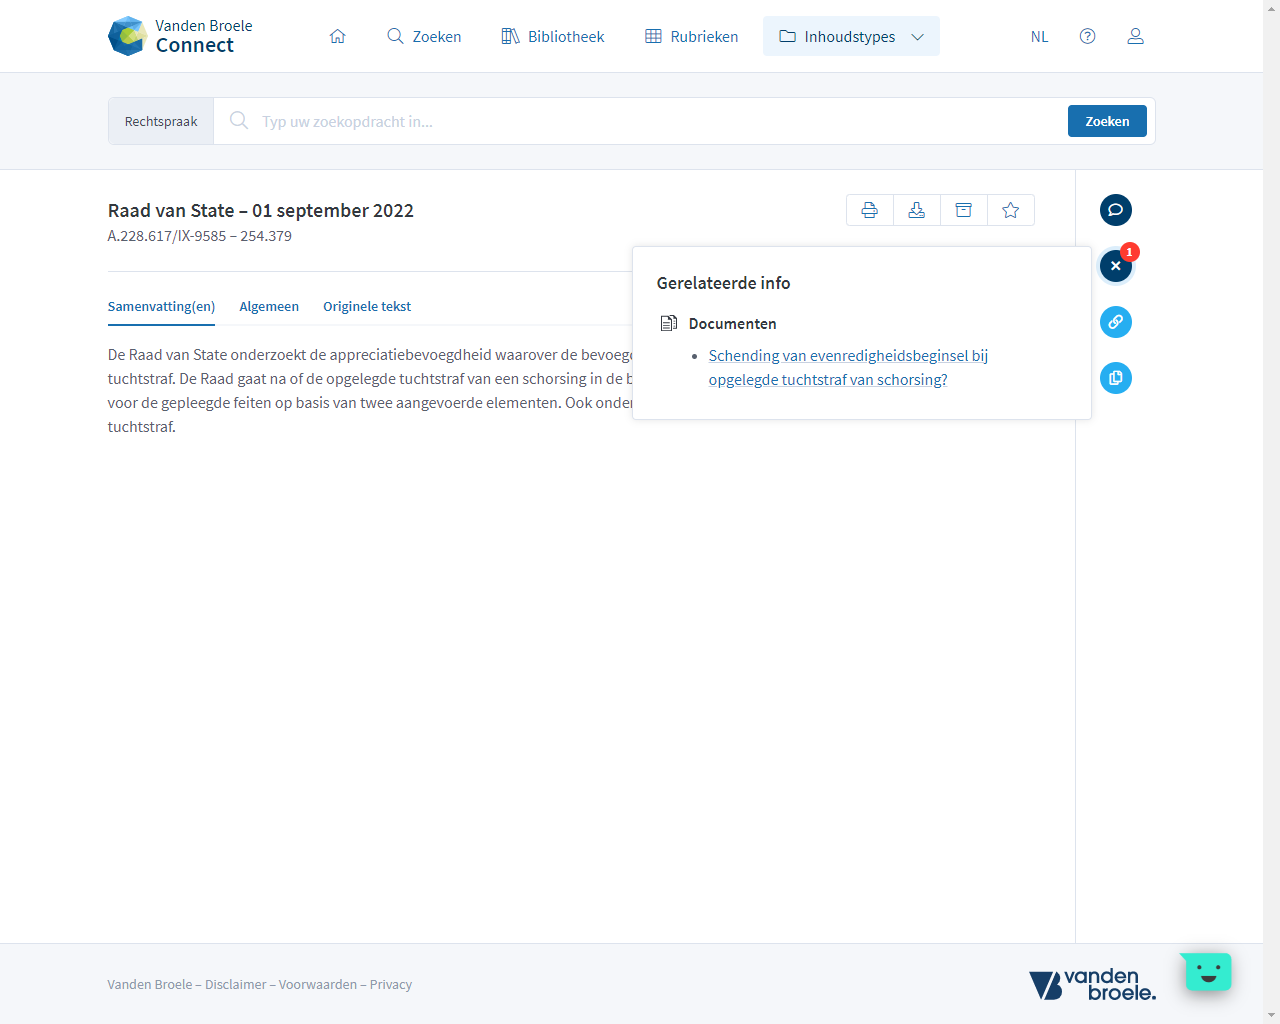Open the help question mark icon
This screenshot has width=1280, height=1024.
[1088, 36]
